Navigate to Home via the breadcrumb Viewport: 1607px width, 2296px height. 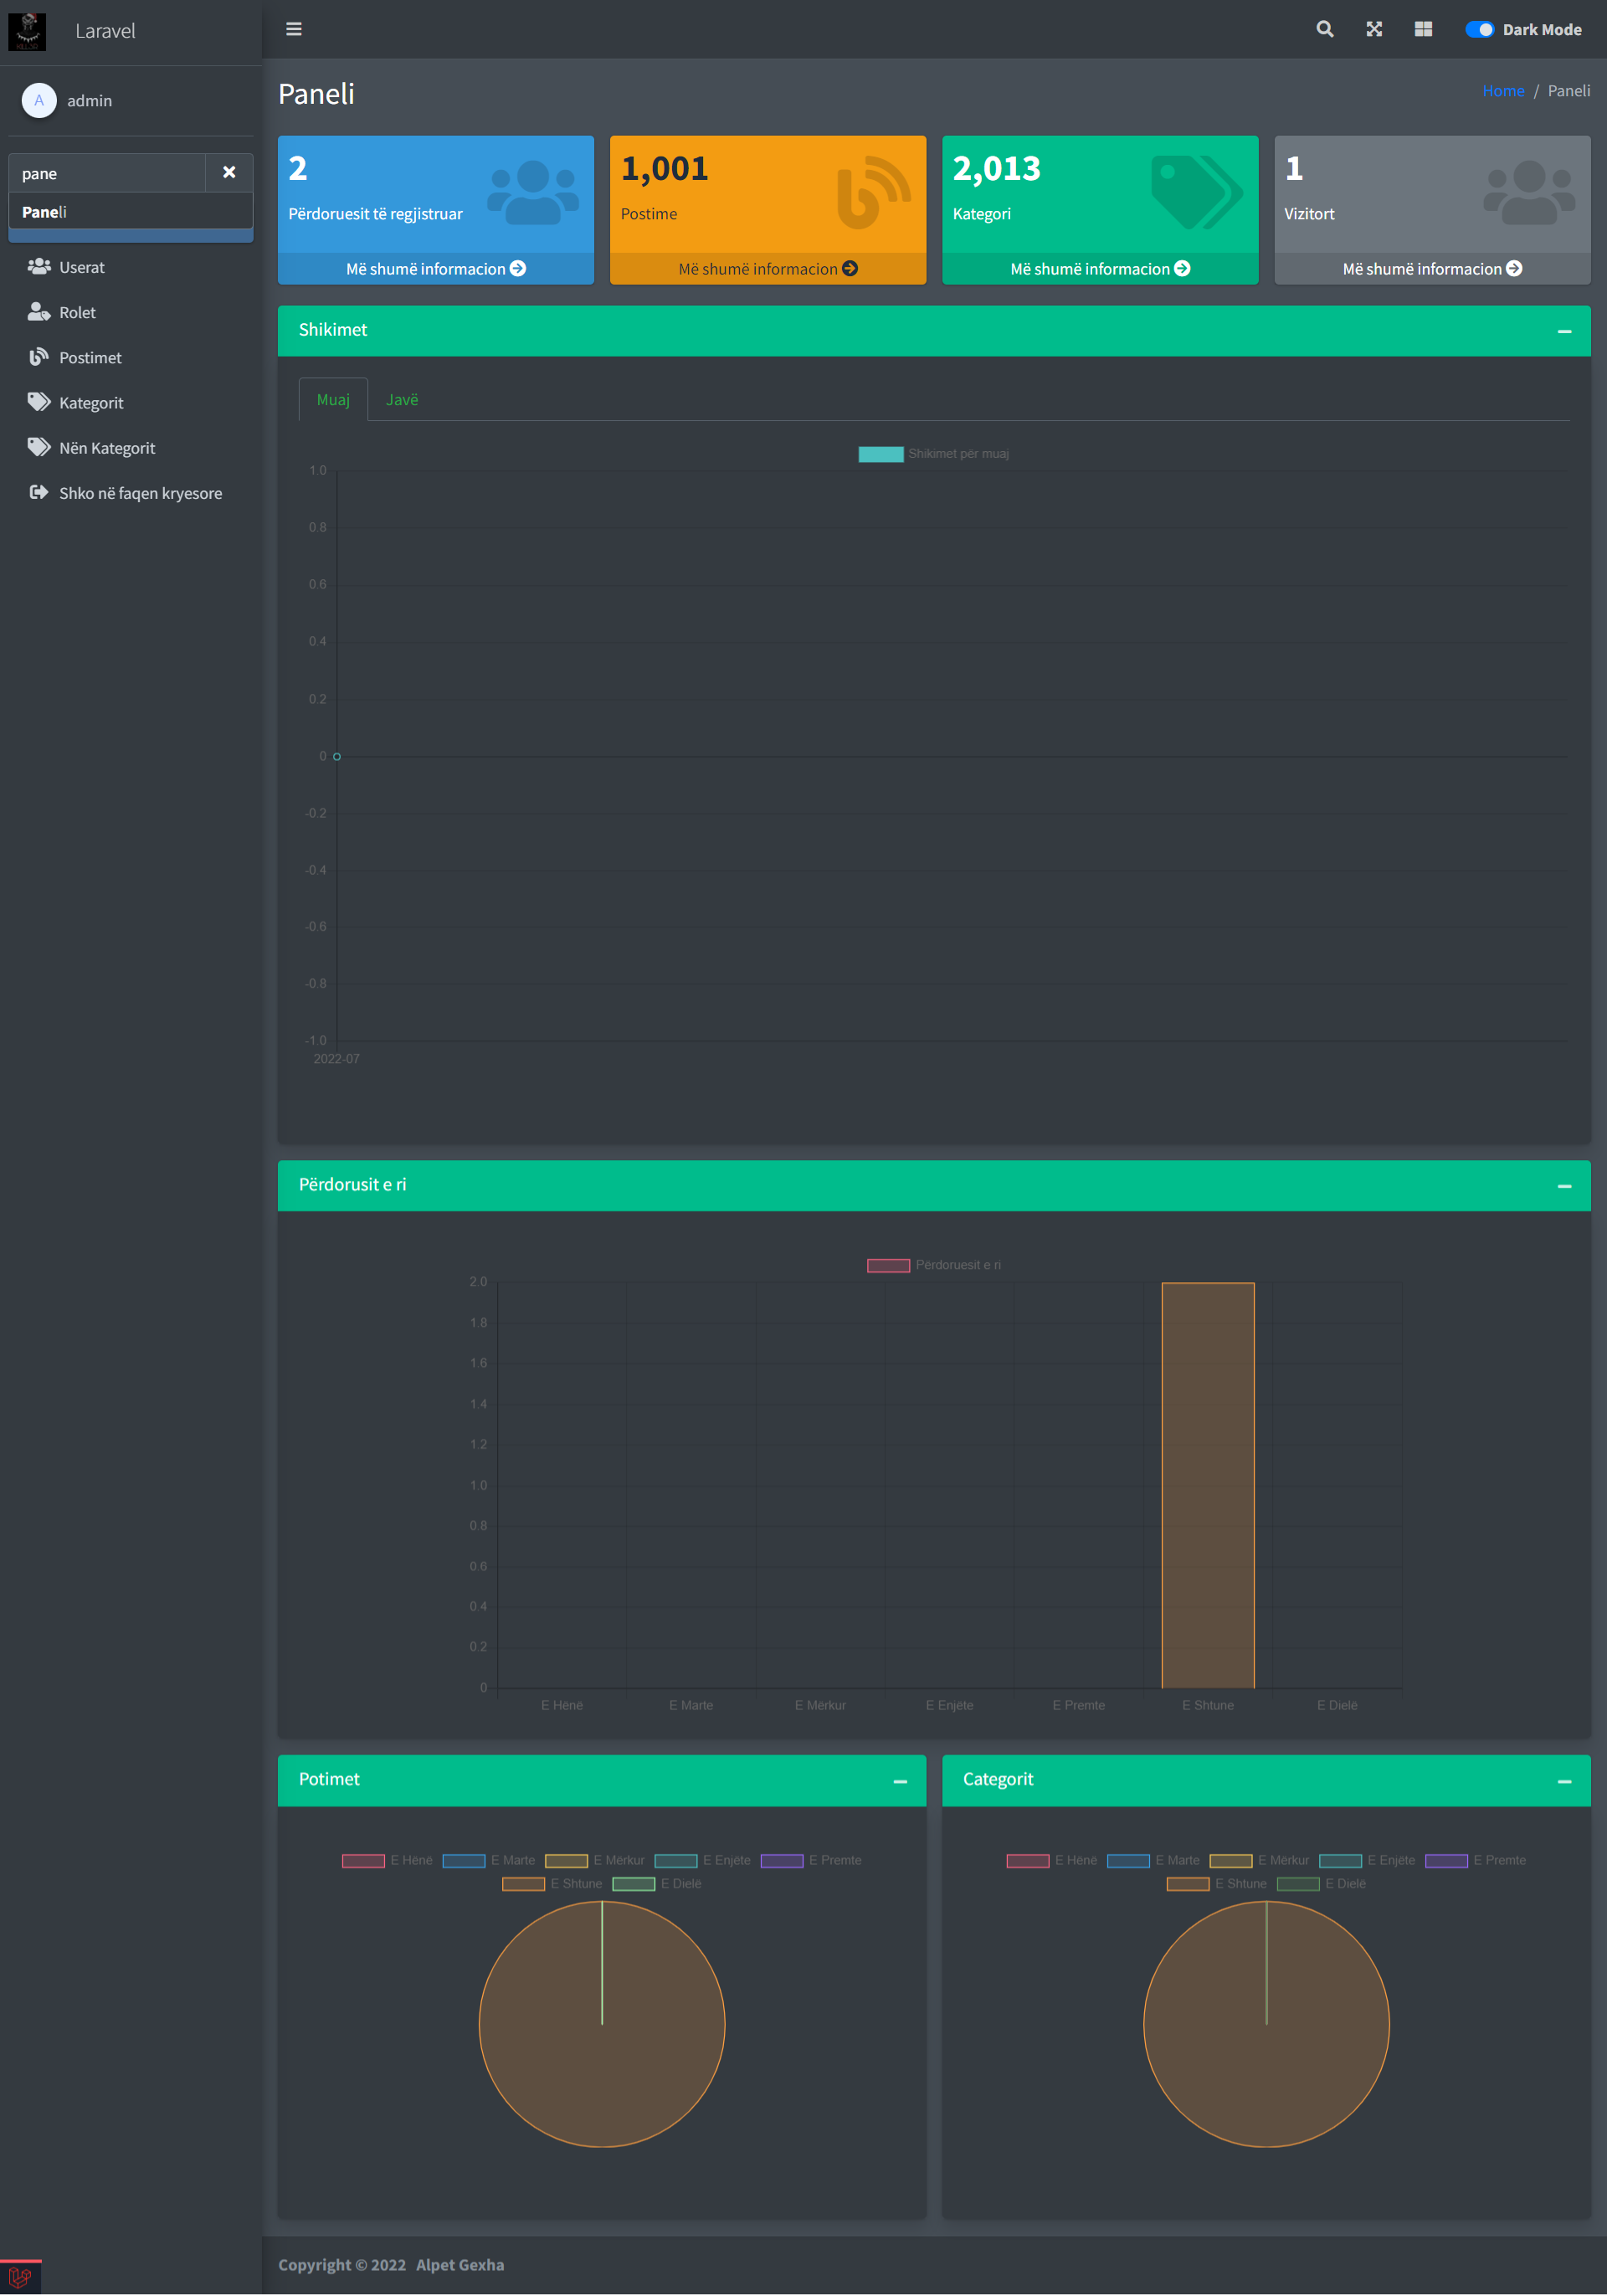click(x=1503, y=90)
